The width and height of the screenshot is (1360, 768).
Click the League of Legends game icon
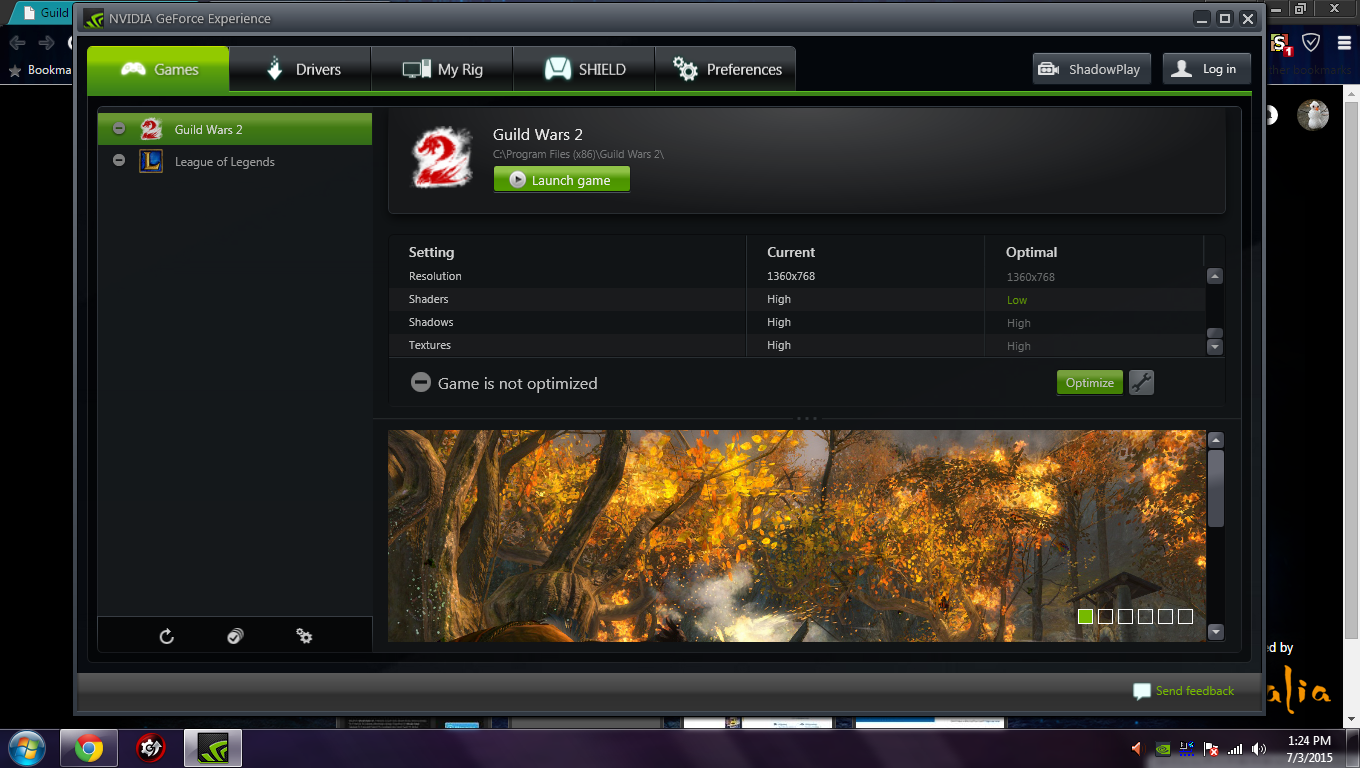pos(151,161)
